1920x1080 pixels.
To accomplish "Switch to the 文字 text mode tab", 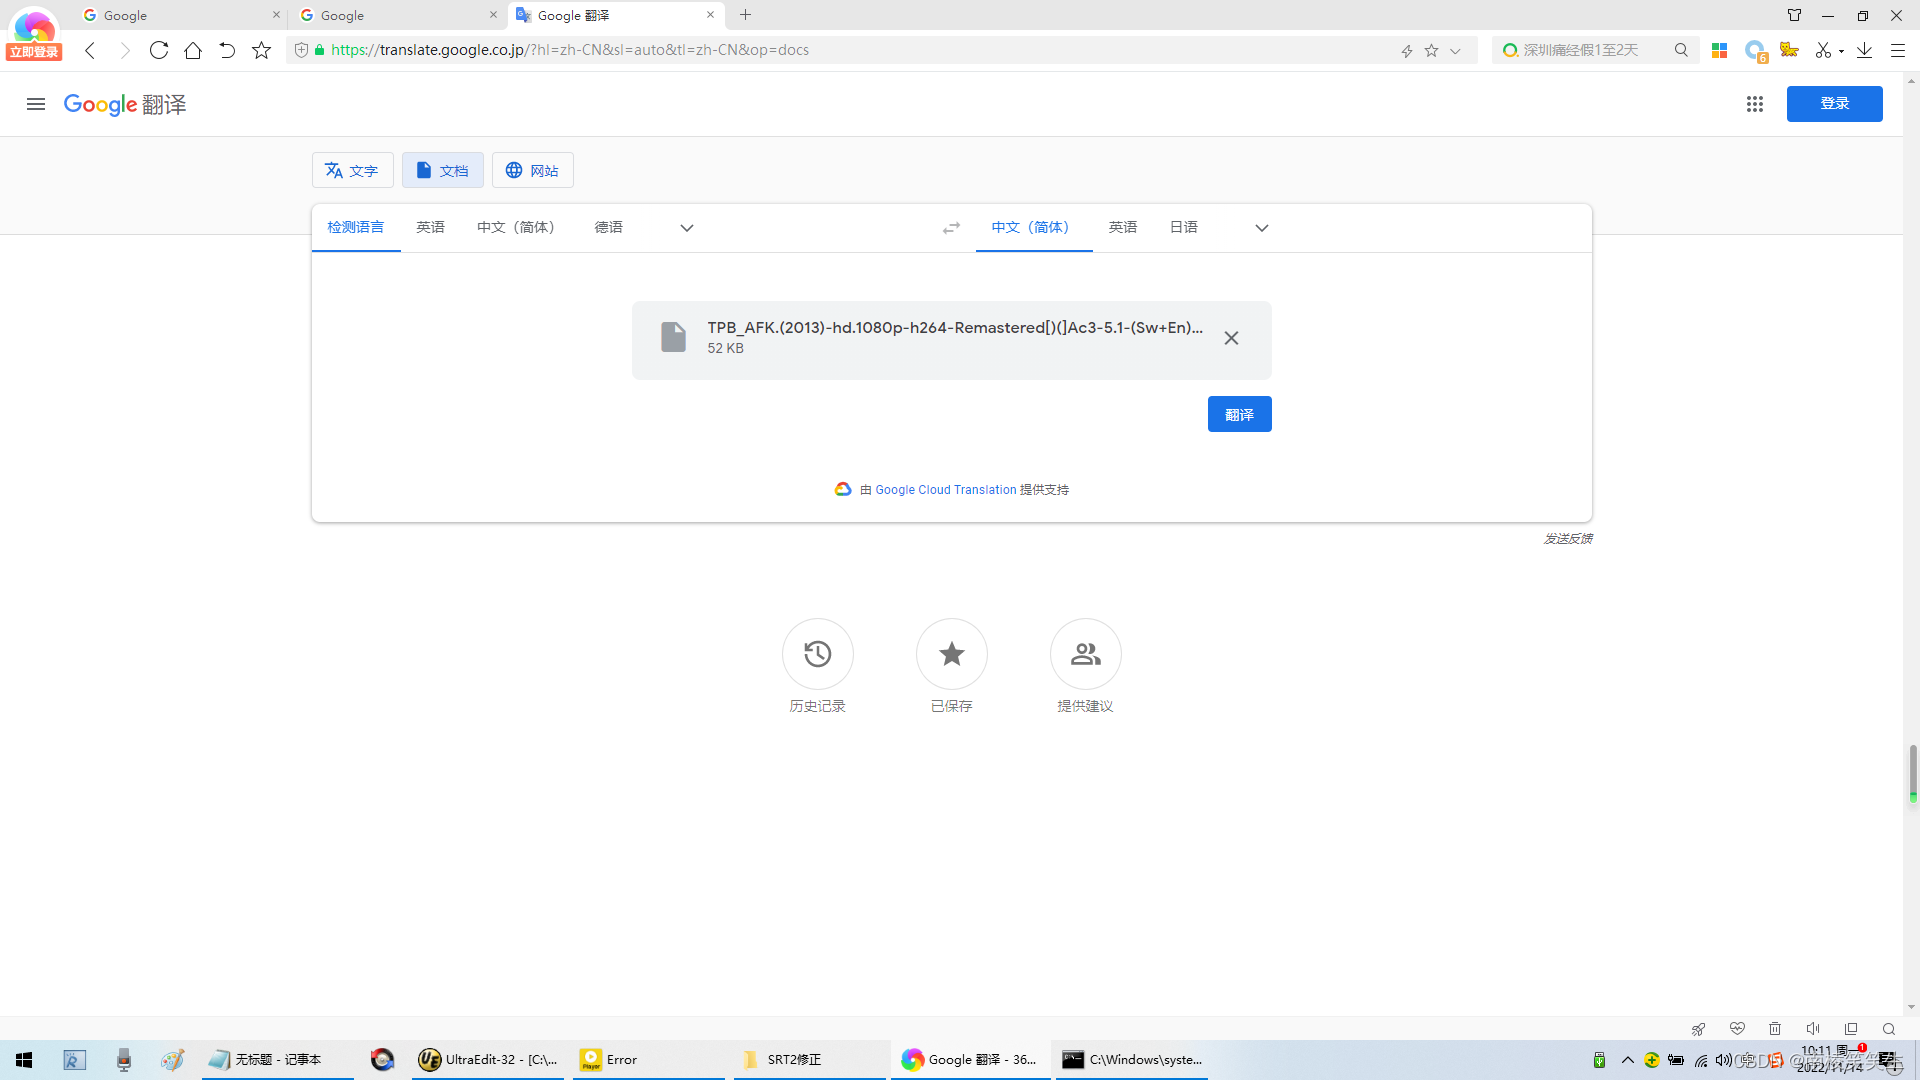I will pos(352,171).
